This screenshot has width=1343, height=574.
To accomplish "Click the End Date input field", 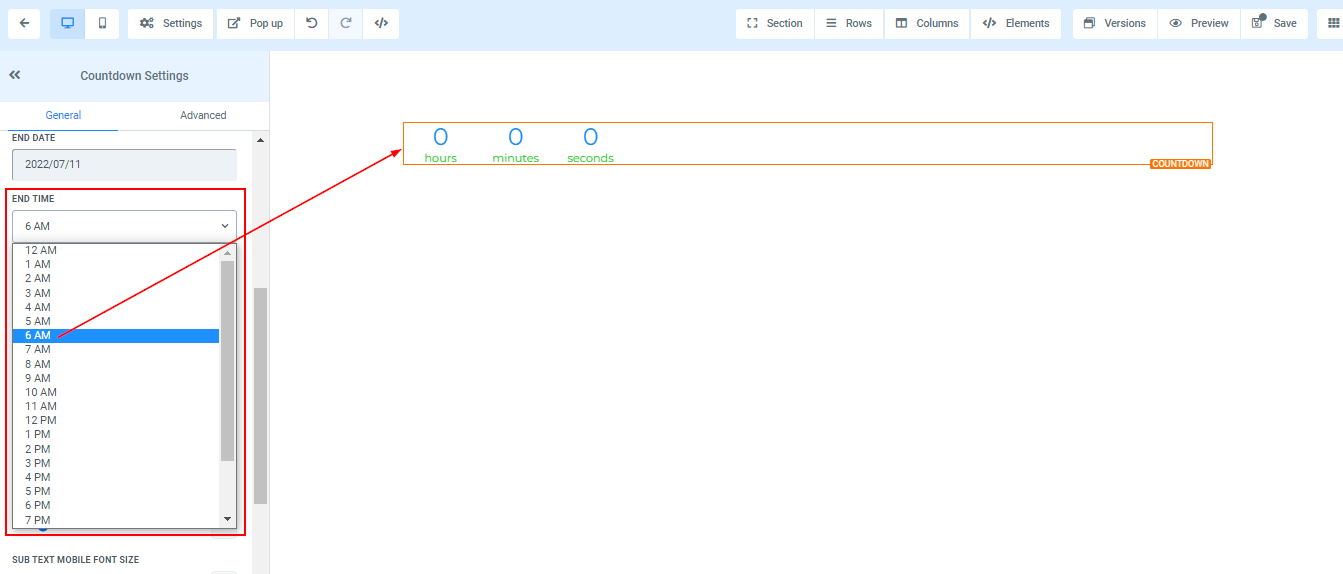I will [x=124, y=164].
